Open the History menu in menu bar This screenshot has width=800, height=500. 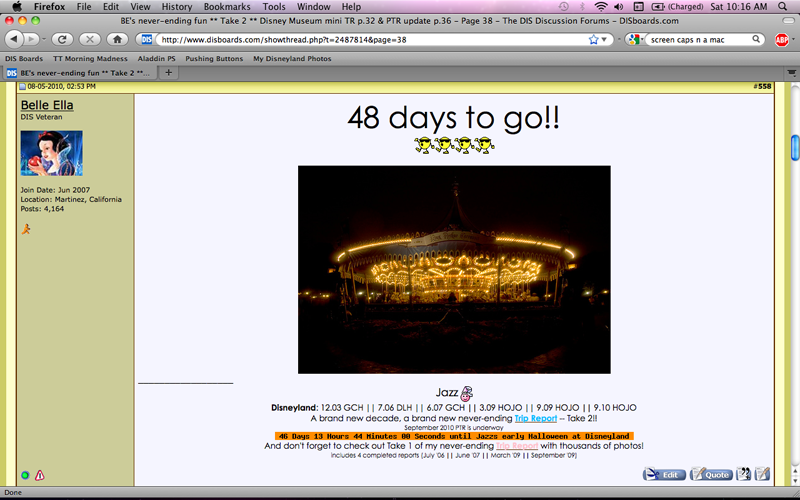click(176, 6)
